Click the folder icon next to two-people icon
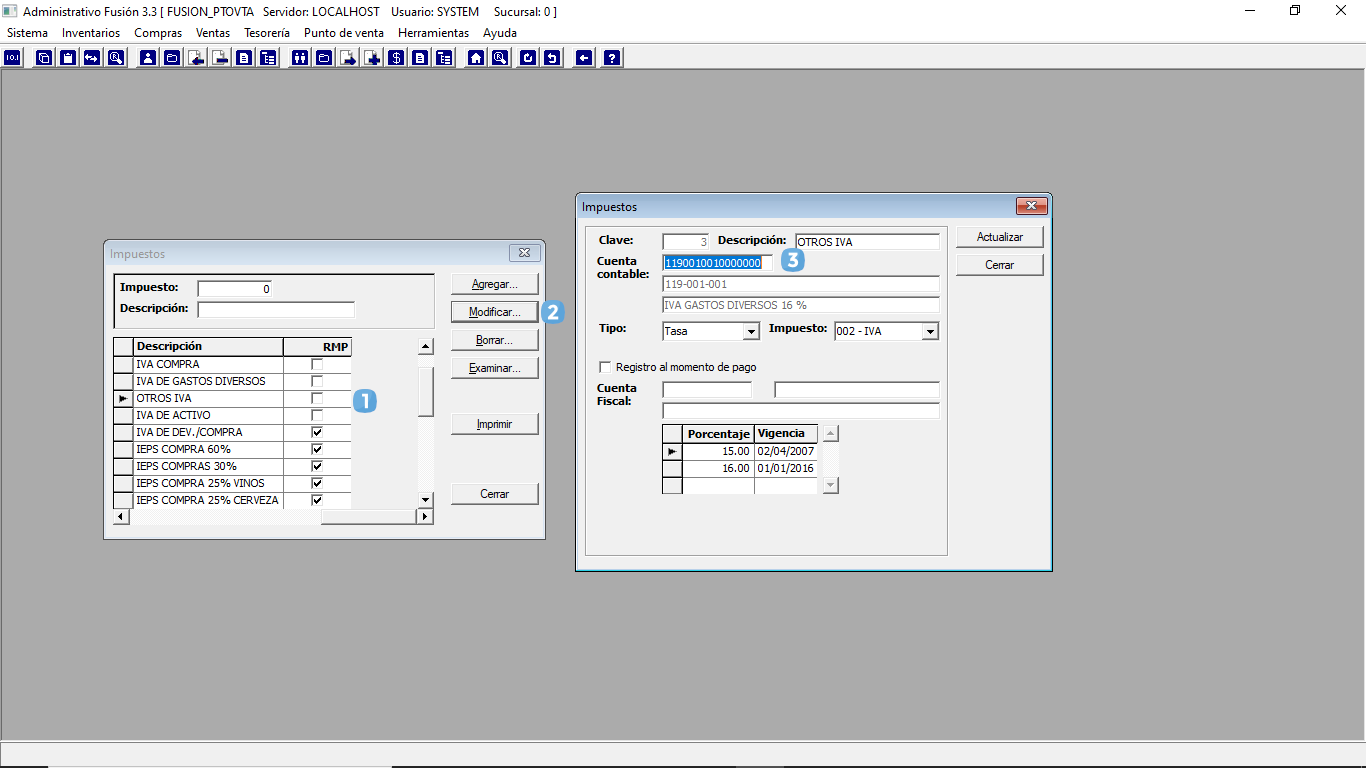Screen dimensions: 1366x768 coord(324,57)
